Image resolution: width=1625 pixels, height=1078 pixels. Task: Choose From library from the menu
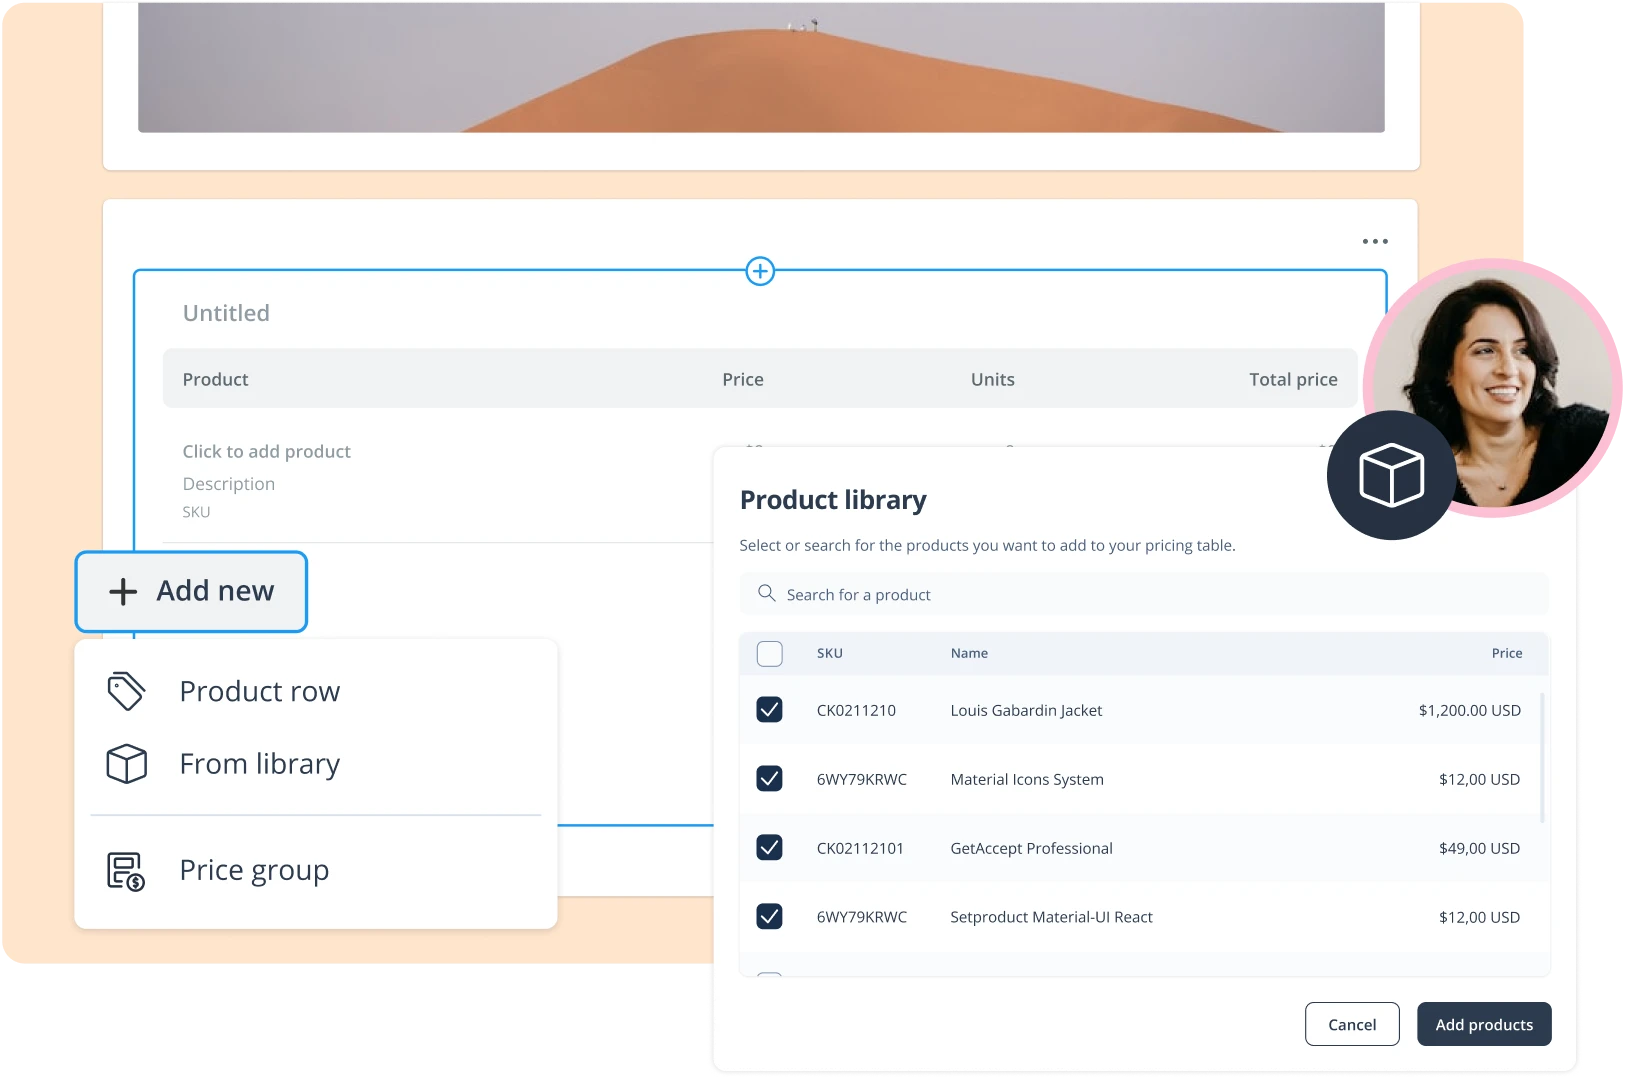[x=260, y=763]
